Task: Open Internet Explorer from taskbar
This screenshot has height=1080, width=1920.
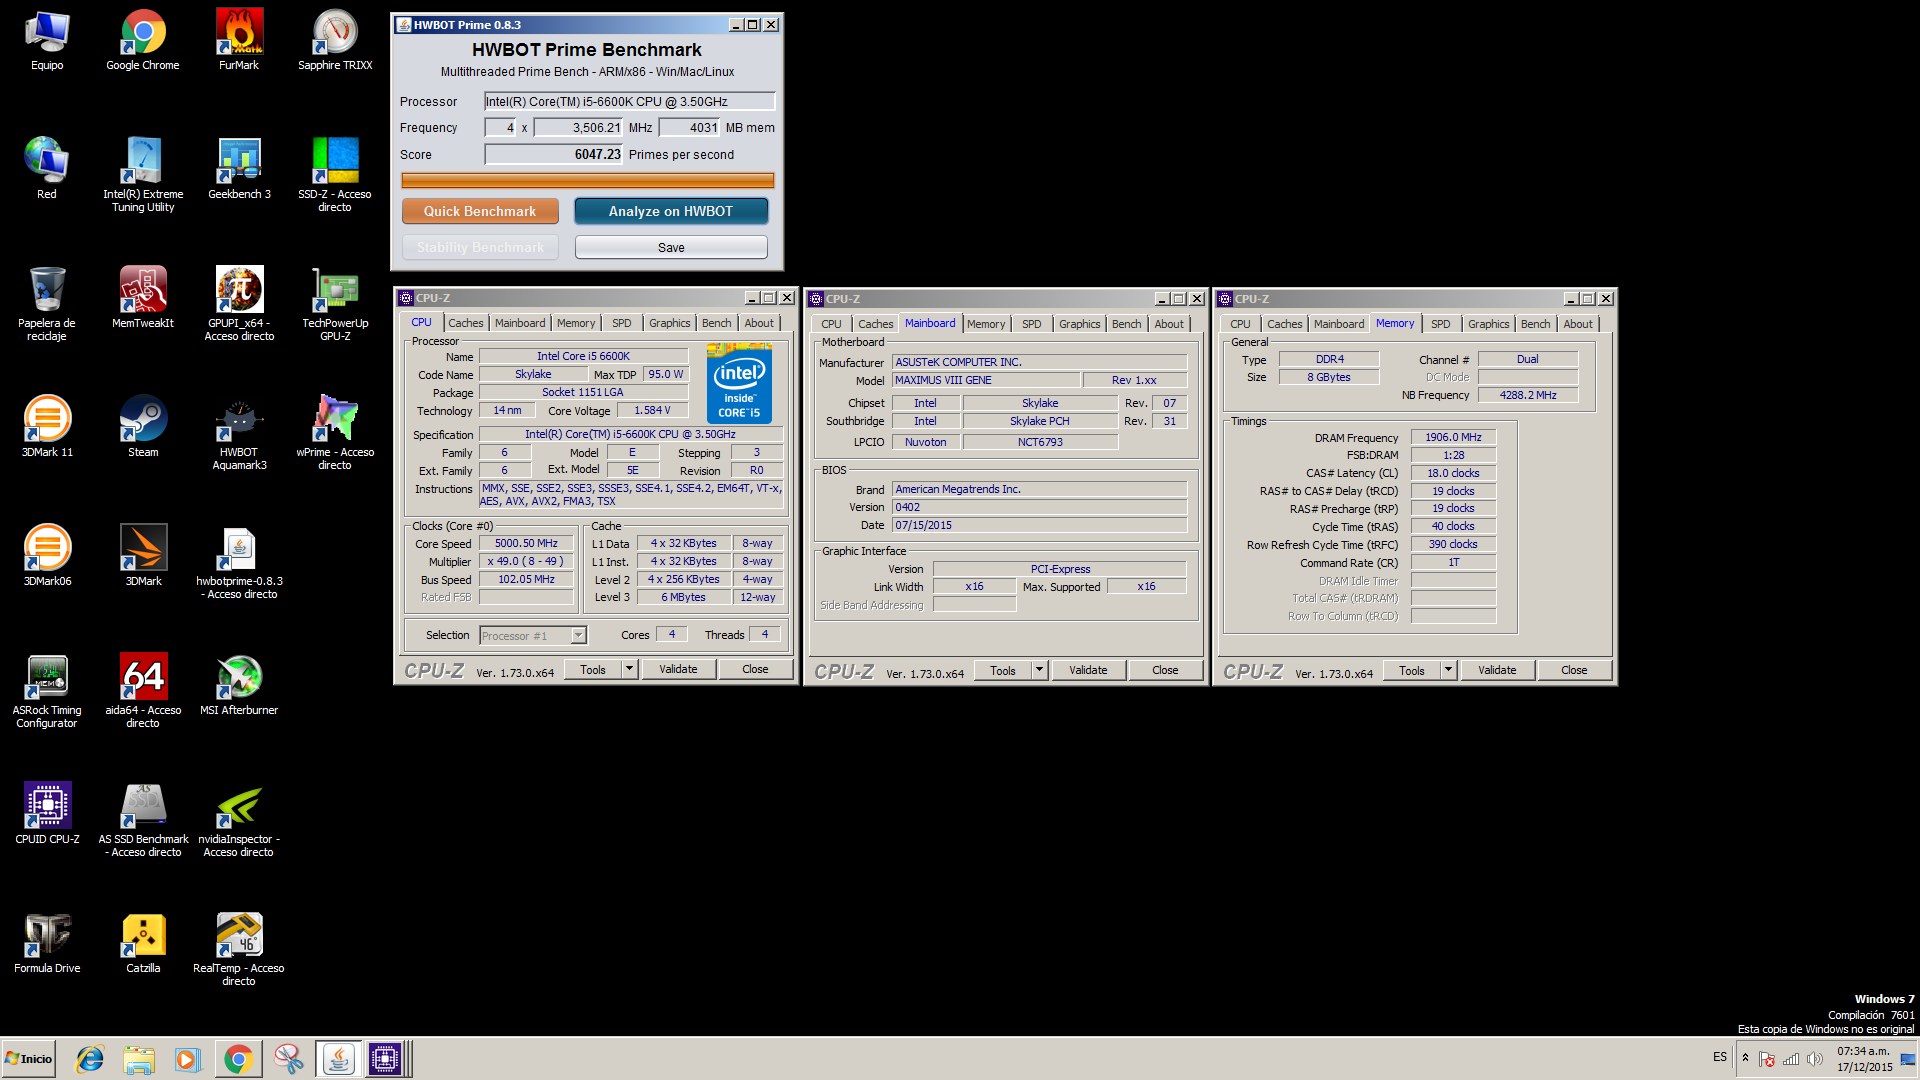Action: click(x=90, y=1059)
